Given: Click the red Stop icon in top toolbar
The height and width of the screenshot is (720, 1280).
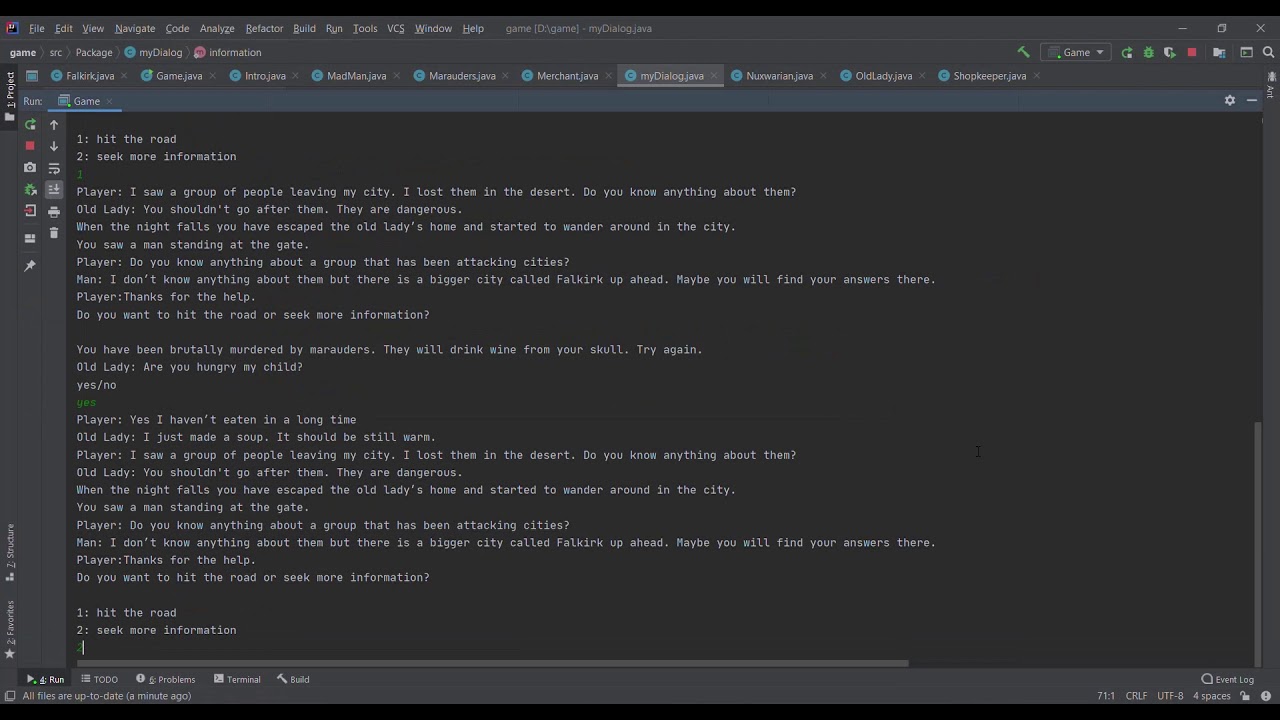Looking at the screenshot, I should tap(1192, 52).
